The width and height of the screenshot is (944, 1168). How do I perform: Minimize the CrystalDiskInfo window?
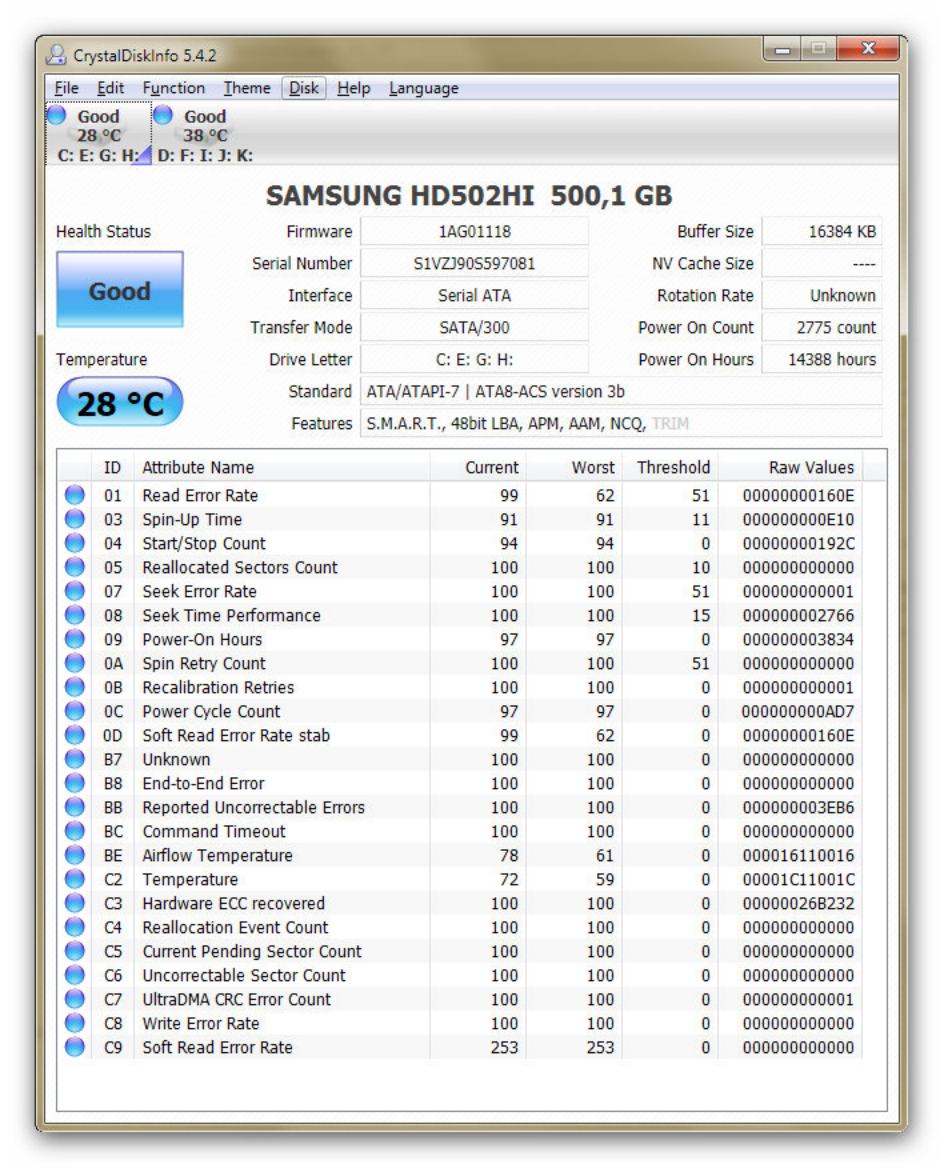point(782,49)
